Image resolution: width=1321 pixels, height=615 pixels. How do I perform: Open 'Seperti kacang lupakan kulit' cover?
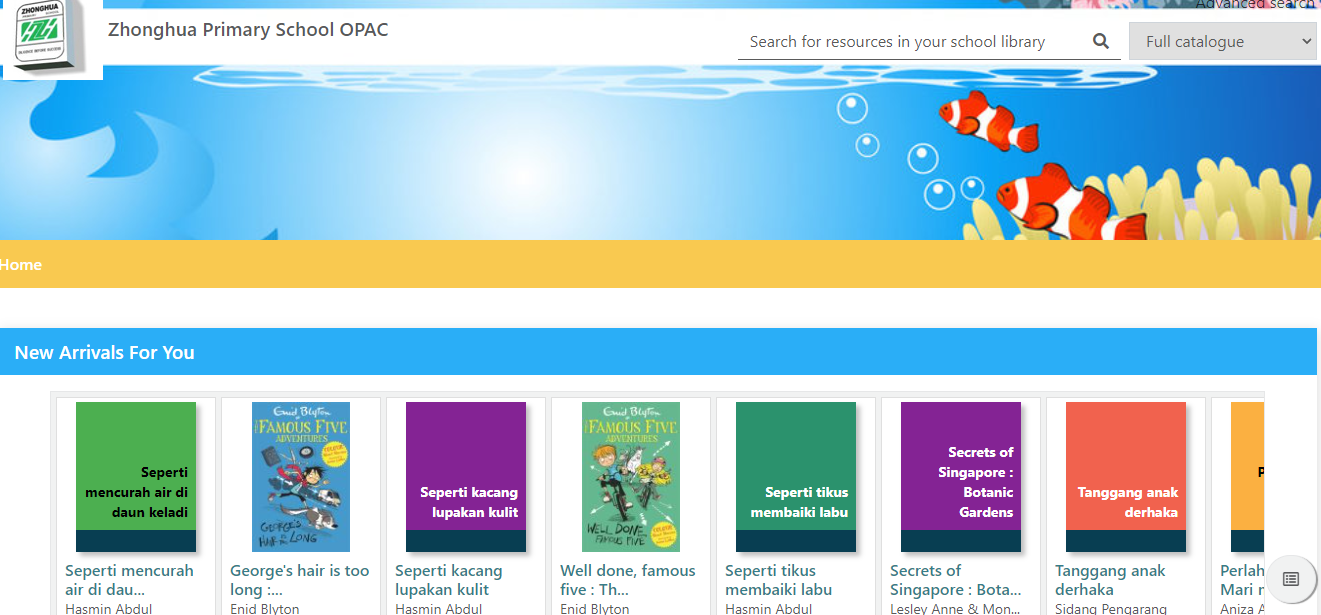point(466,477)
